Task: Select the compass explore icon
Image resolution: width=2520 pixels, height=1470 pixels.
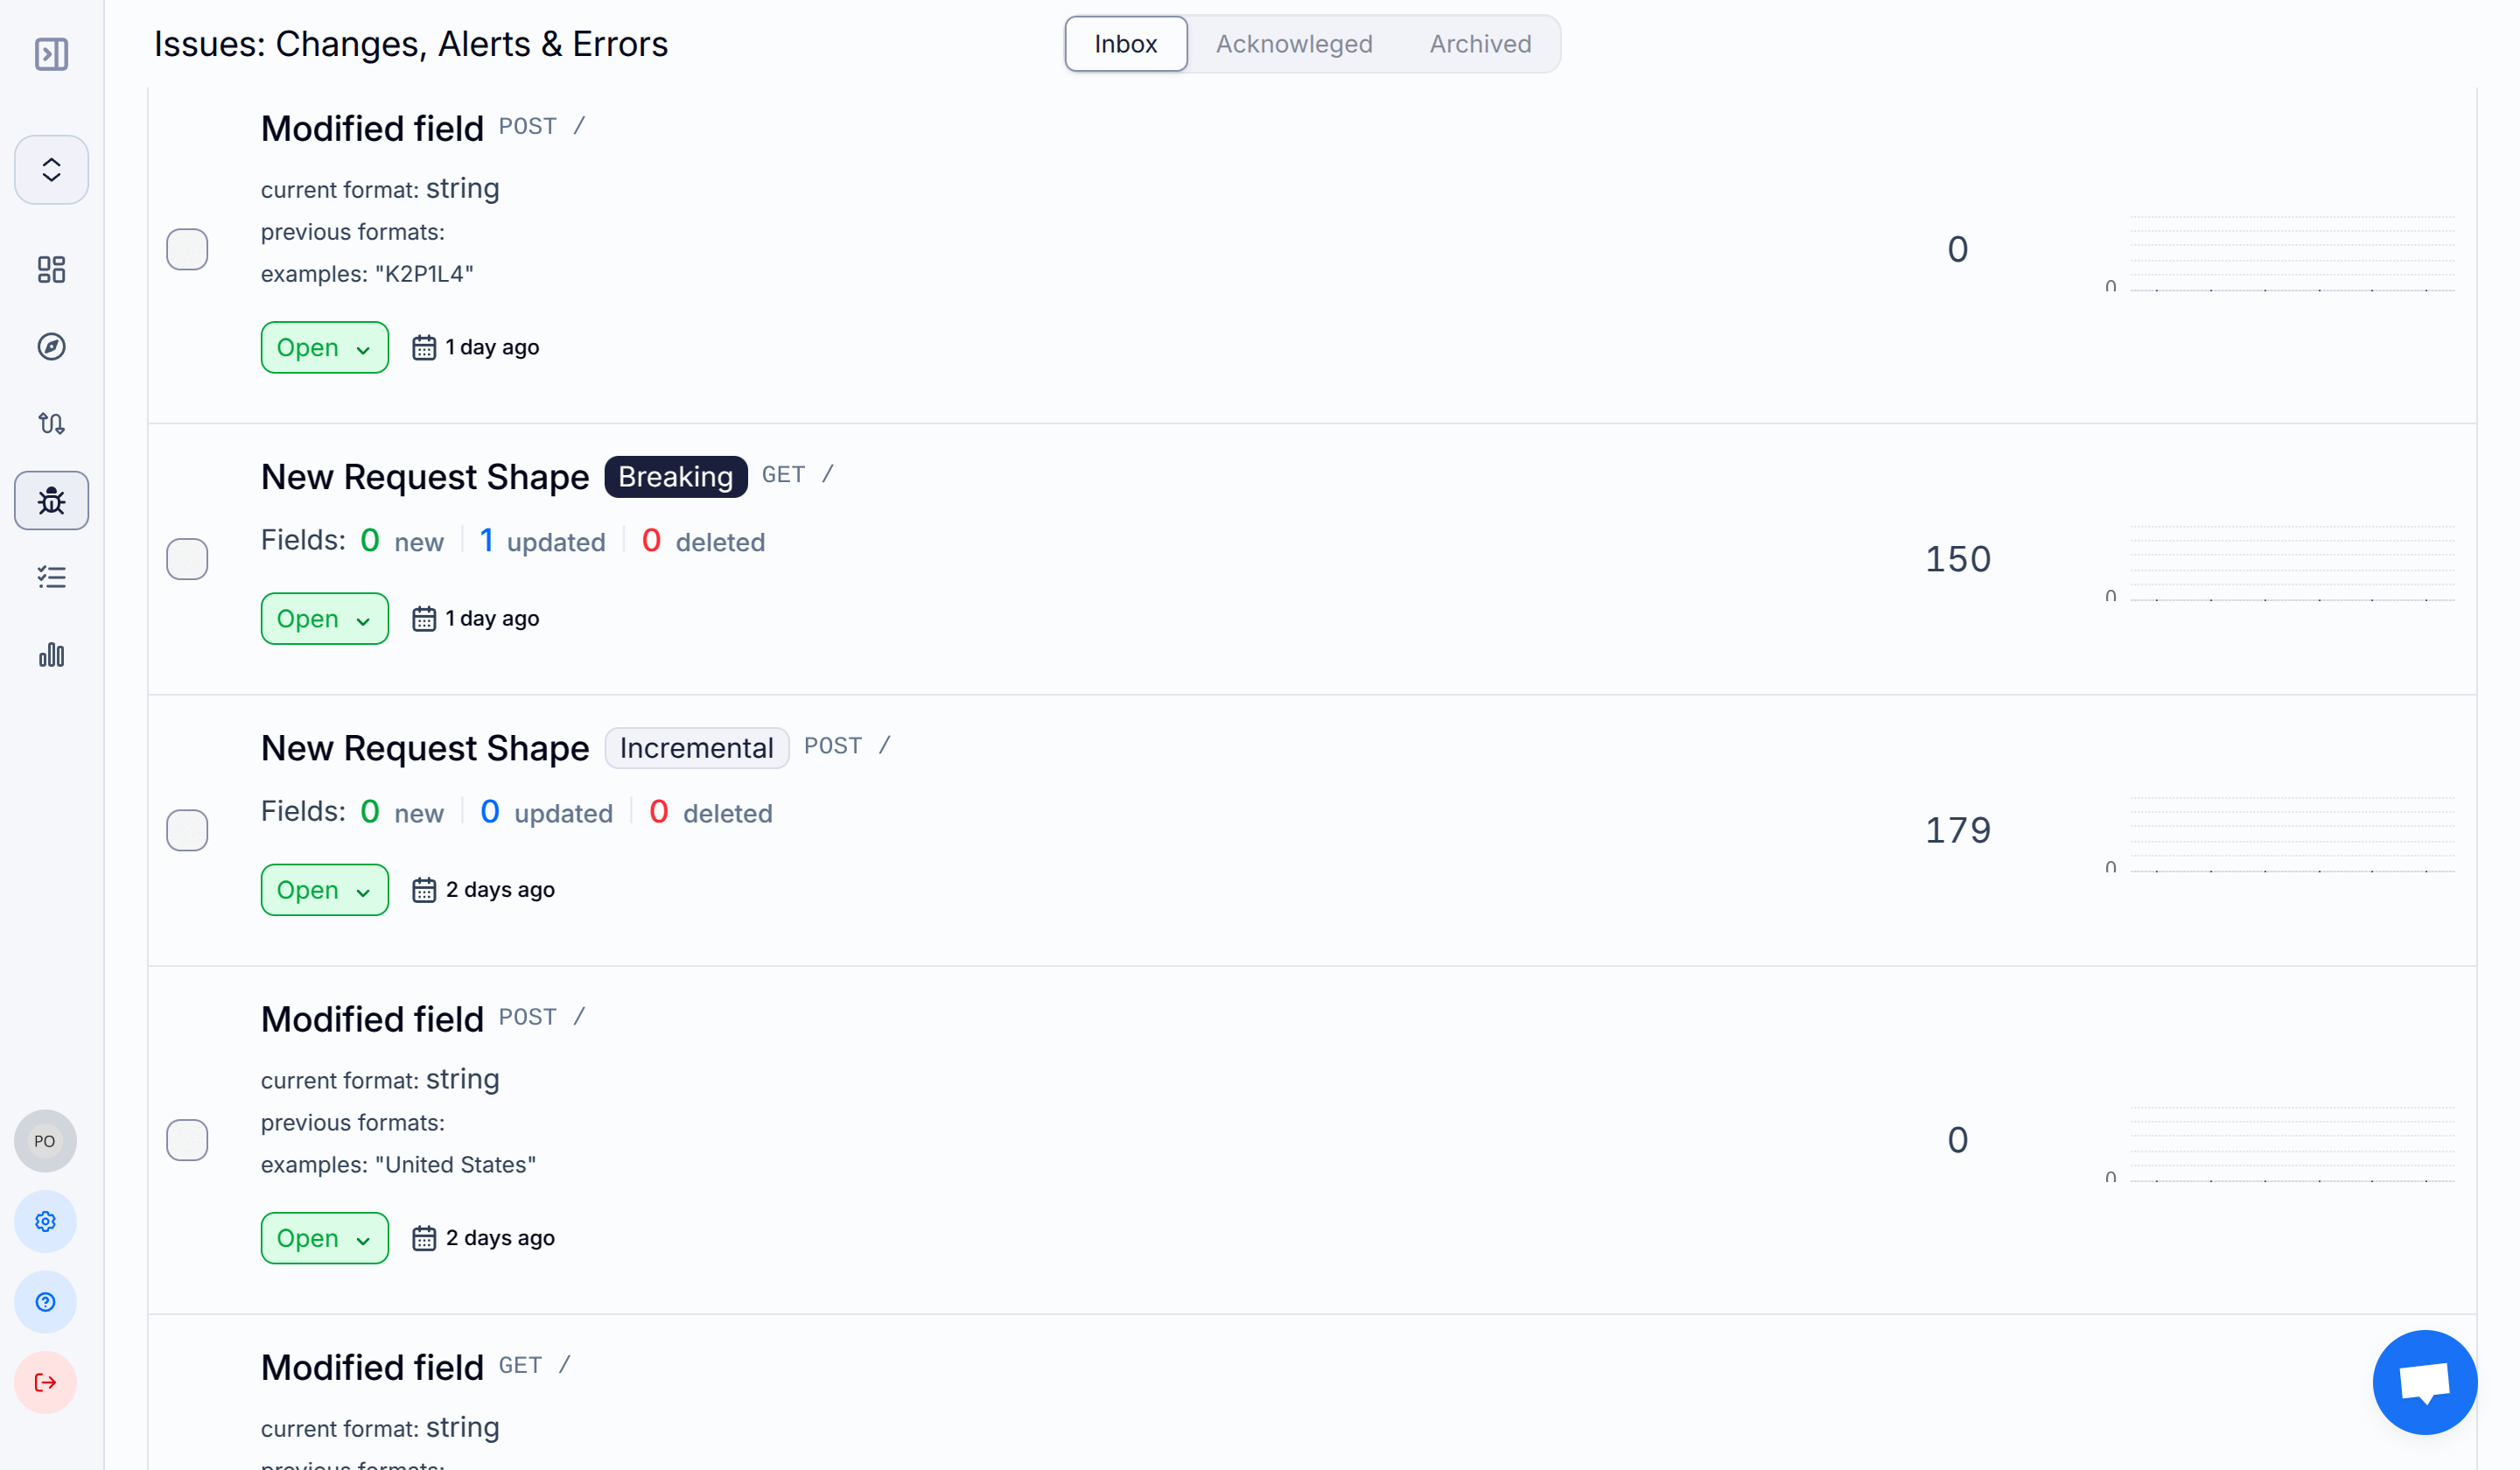Action: tap(51, 346)
